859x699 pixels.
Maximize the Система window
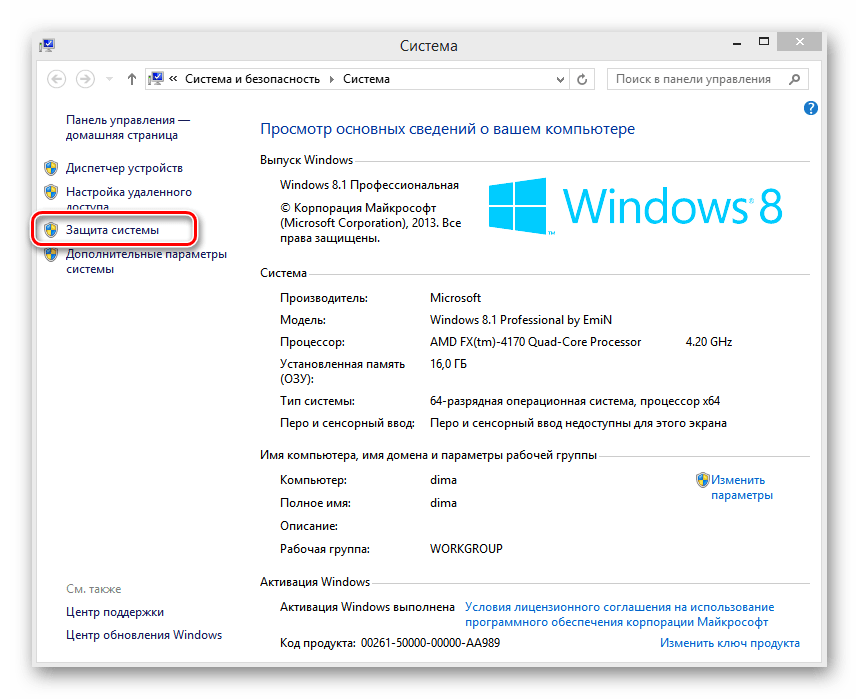point(764,42)
